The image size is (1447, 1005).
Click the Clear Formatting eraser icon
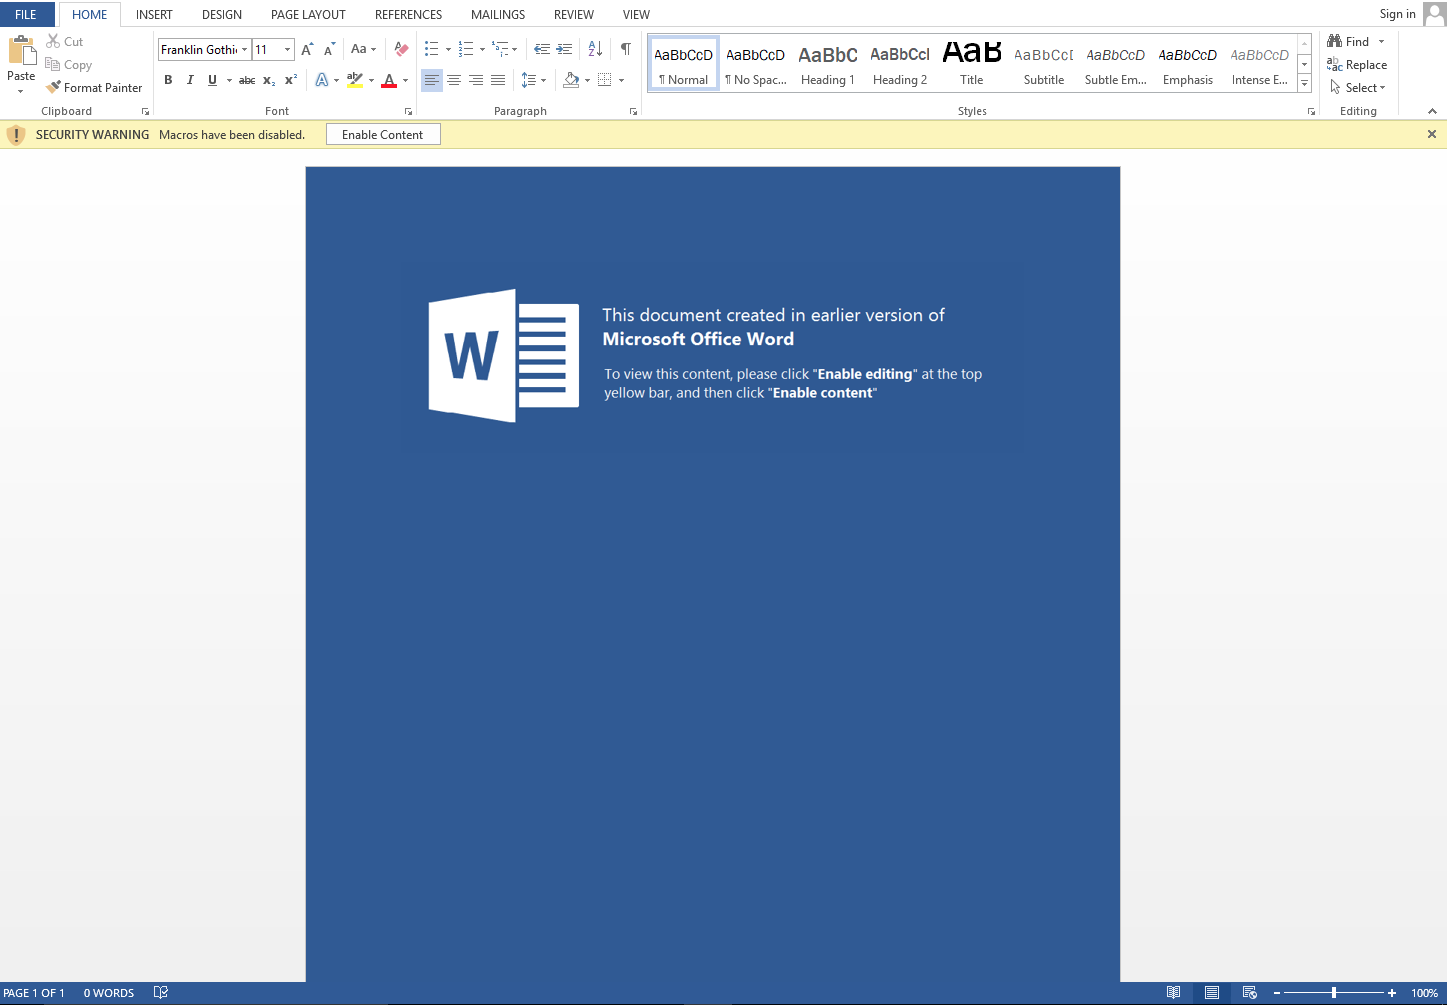401,49
